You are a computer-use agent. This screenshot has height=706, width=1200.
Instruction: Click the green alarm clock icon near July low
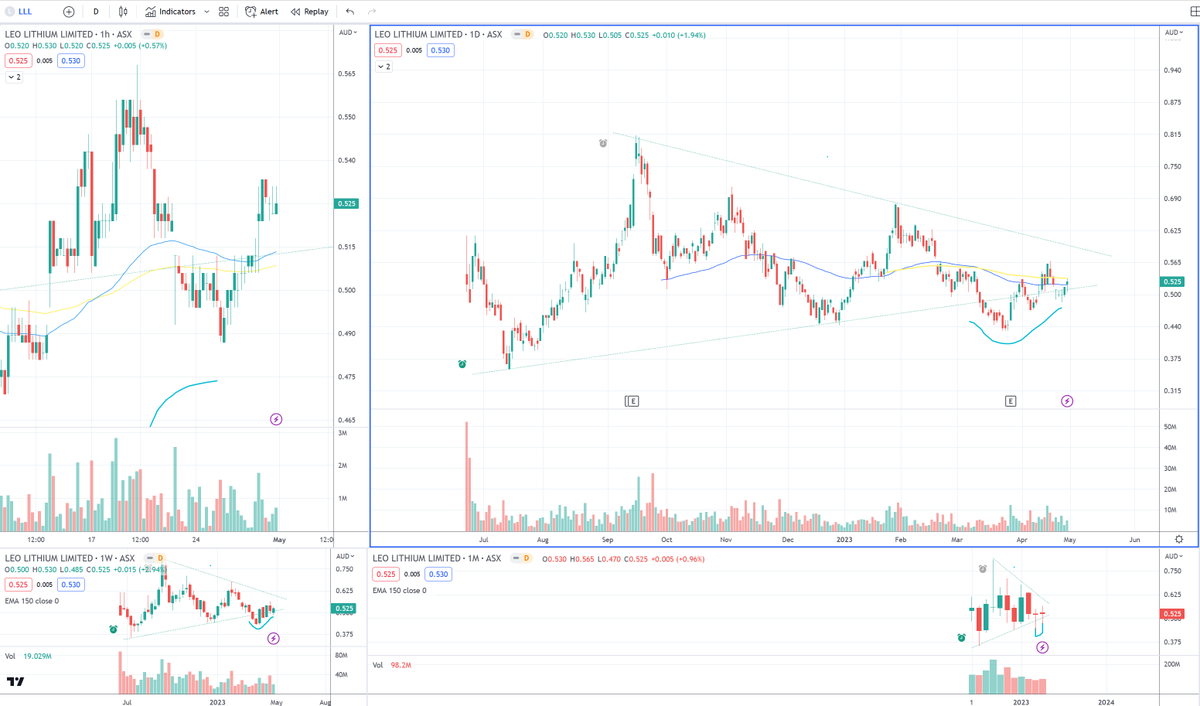tap(462, 364)
